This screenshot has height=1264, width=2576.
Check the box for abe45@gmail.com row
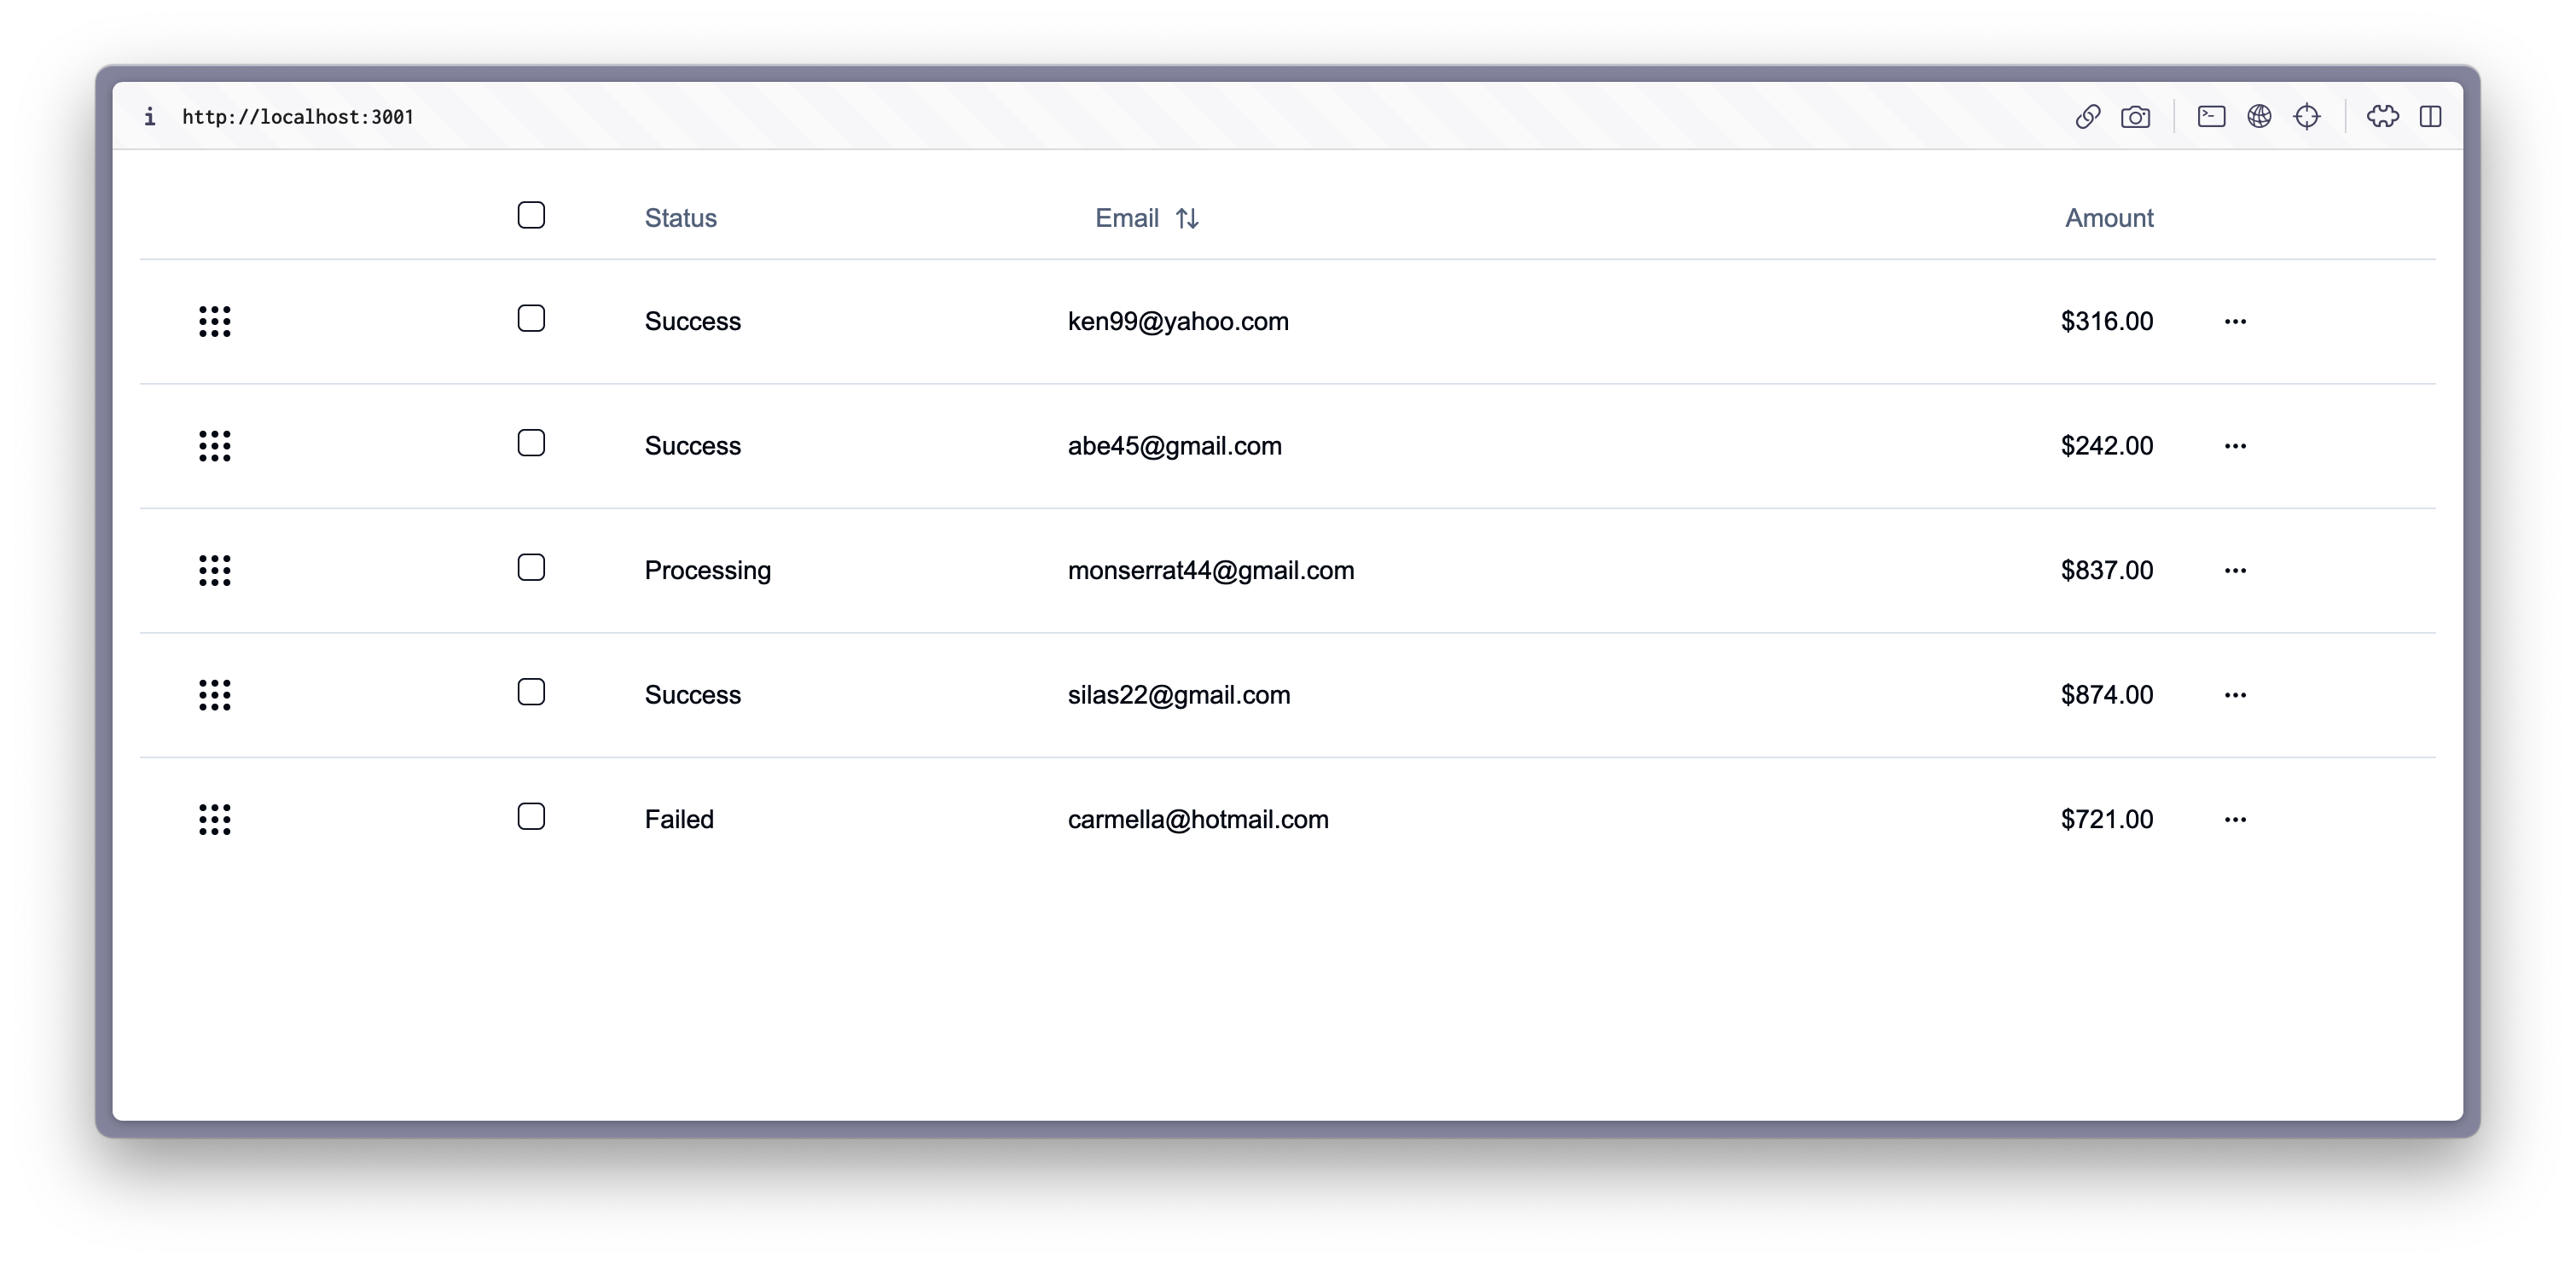(x=531, y=443)
